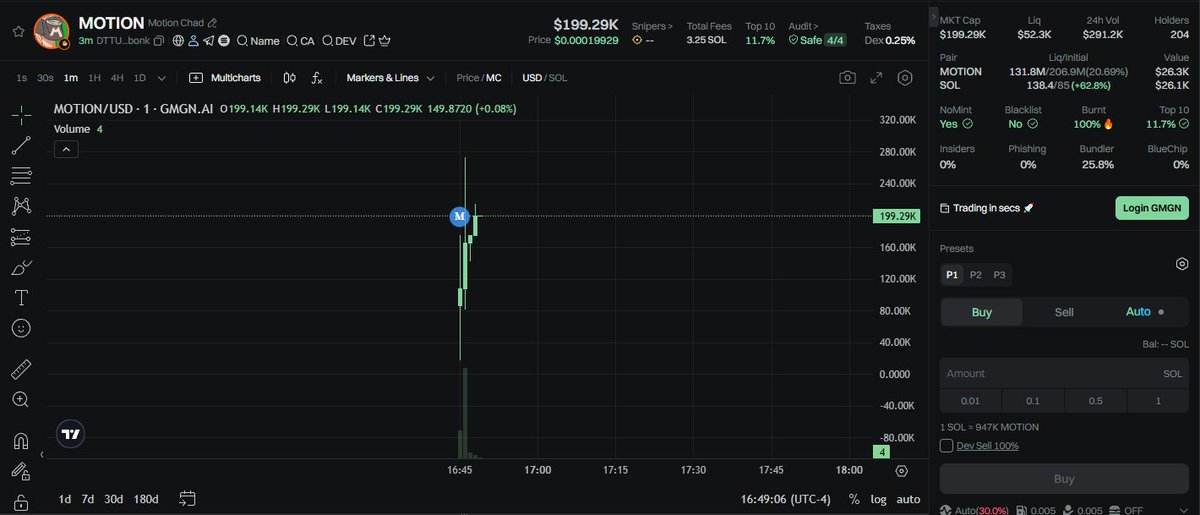Select the zoom in tool
Screen dimensions: 1200x515
(21, 399)
